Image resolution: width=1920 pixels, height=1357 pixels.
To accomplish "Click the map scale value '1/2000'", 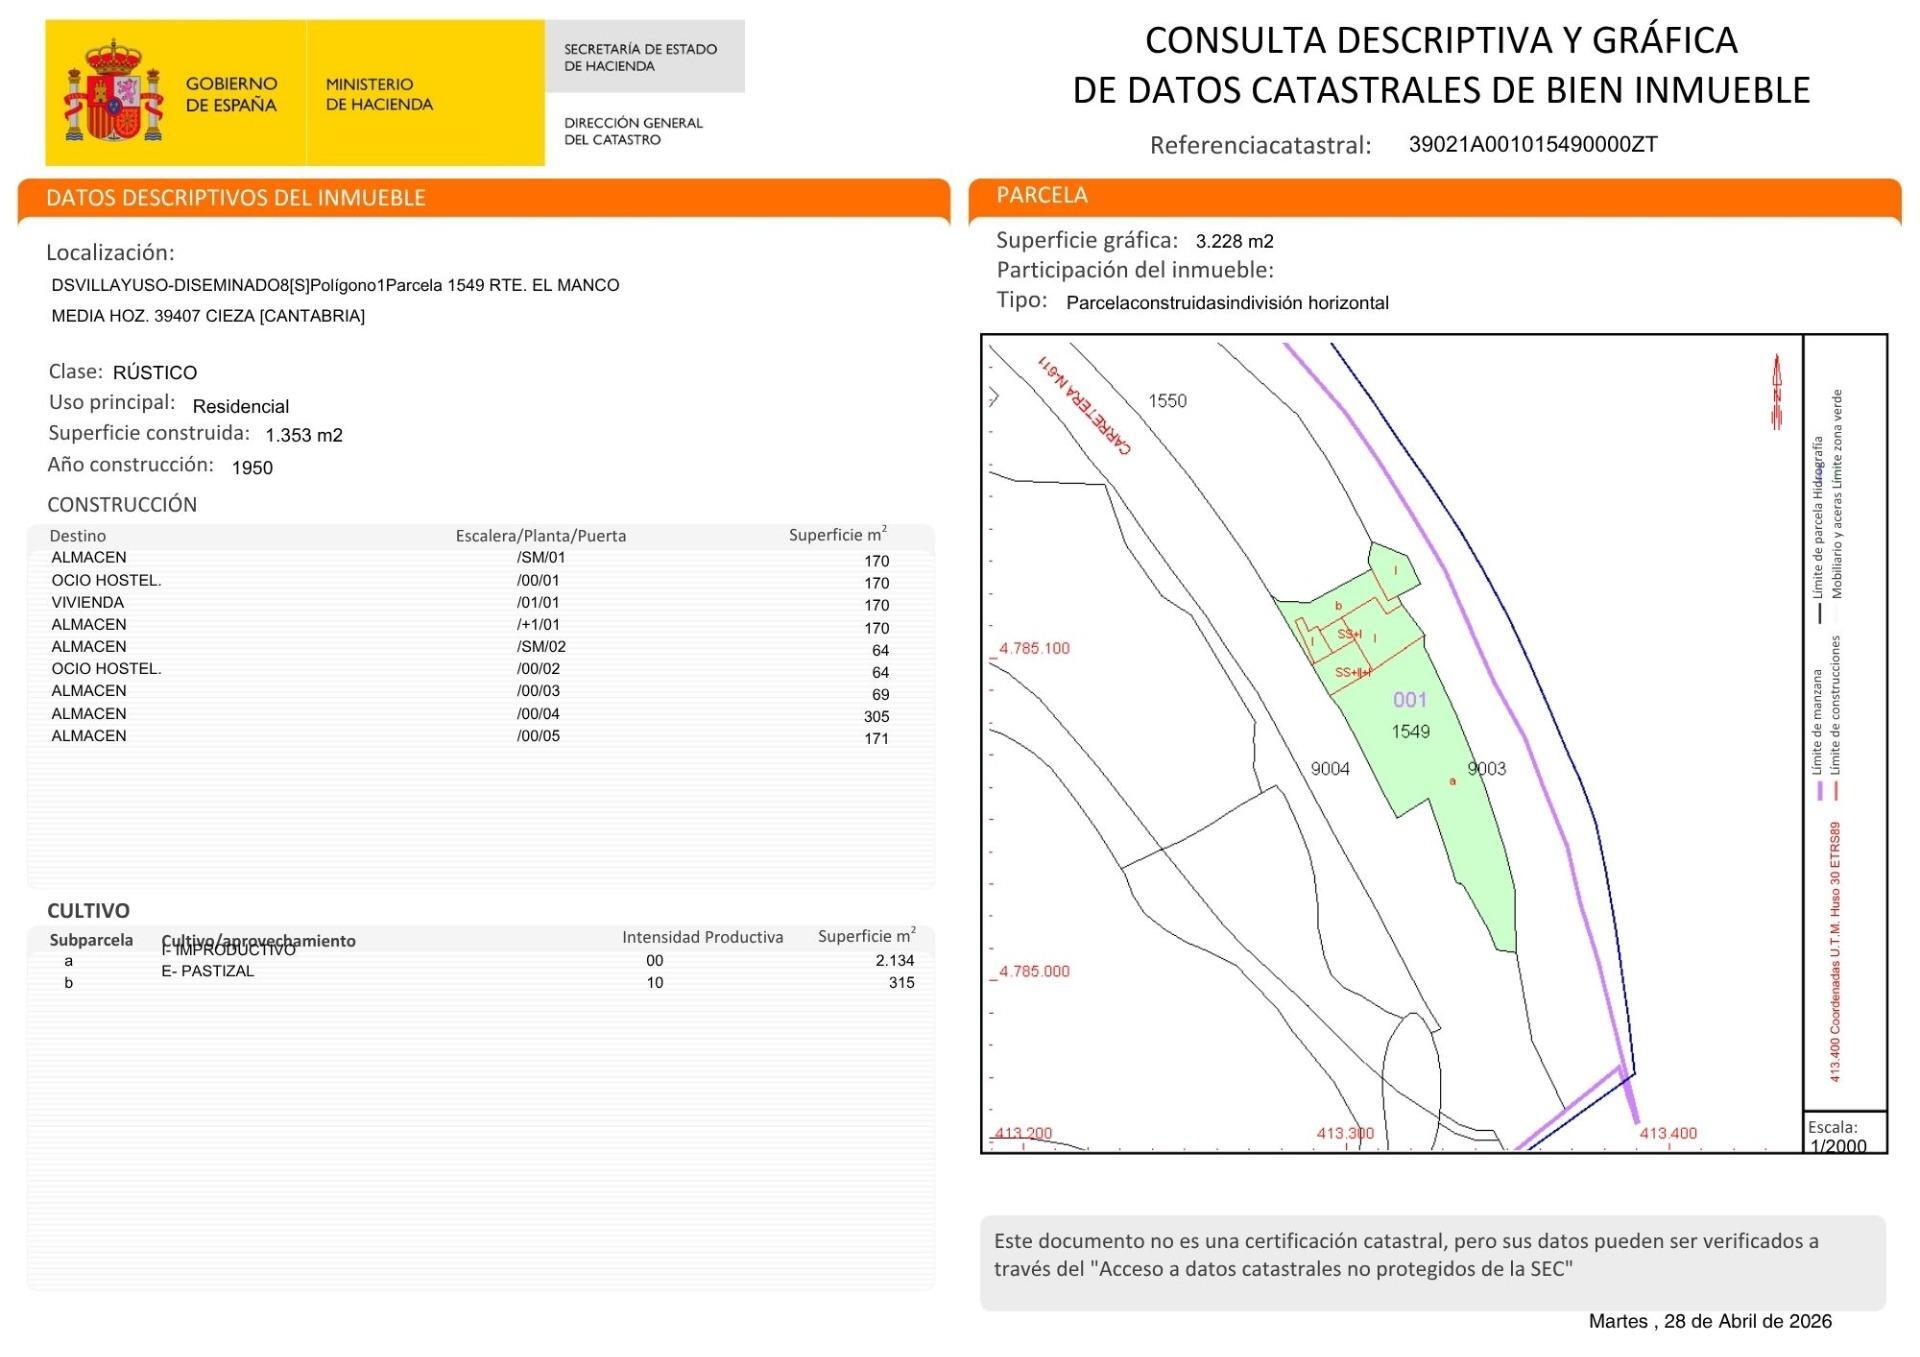I will pos(1838,1146).
